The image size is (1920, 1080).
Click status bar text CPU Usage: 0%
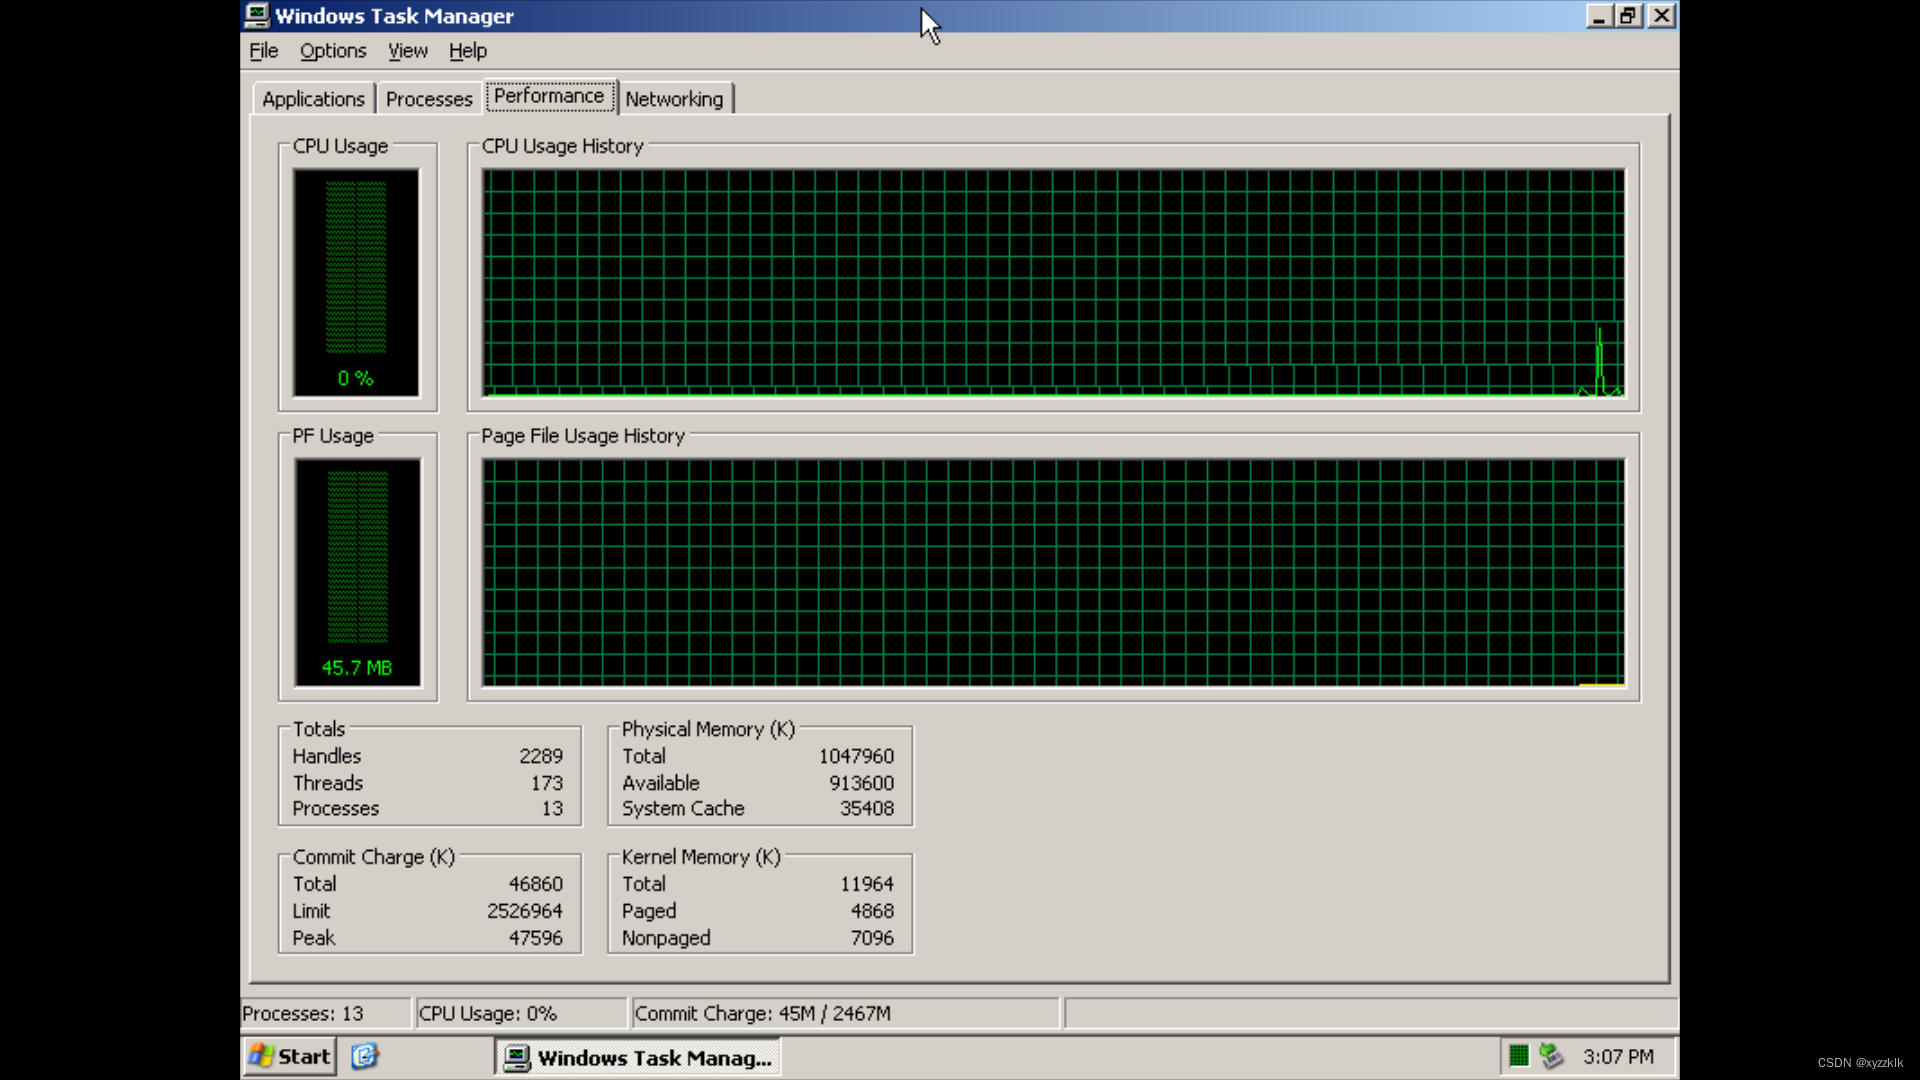(488, 1013)
